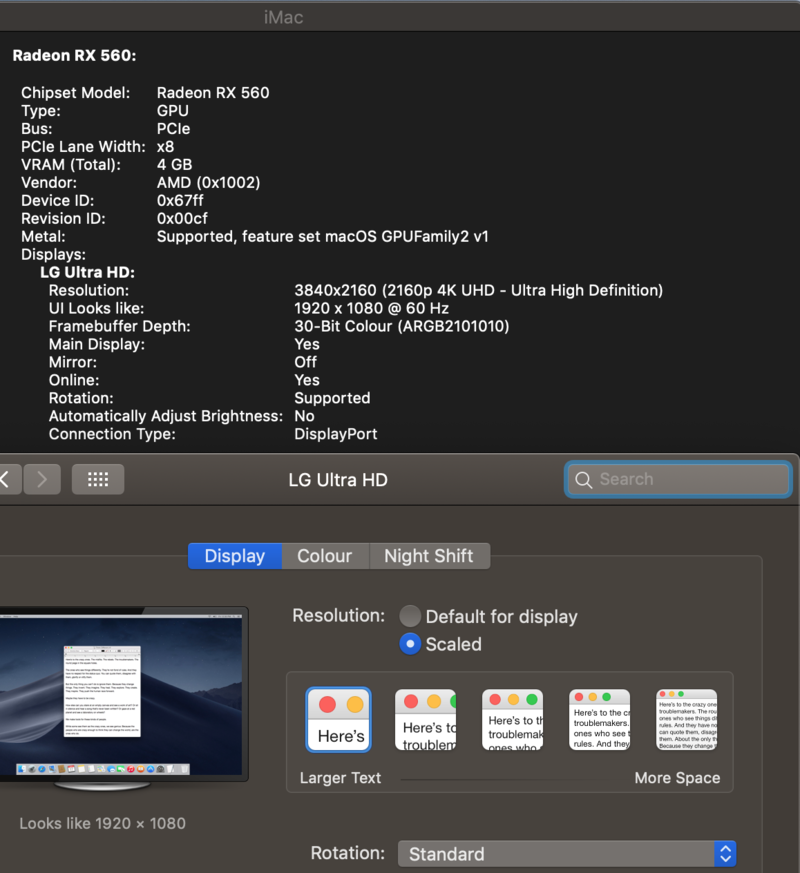Select the Scaled radio button
Screen dimensions: 800x873
410,644
